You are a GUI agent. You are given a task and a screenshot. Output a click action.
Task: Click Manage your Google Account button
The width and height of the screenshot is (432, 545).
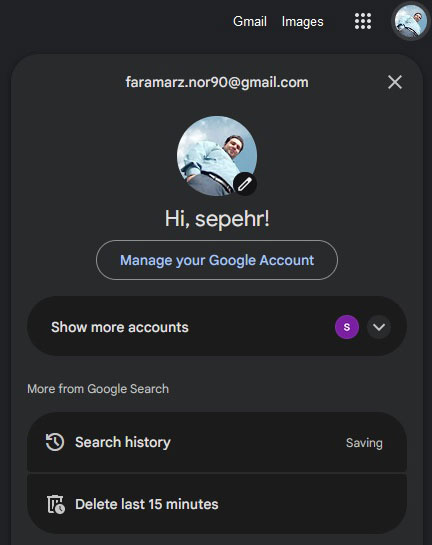[217, 260]
